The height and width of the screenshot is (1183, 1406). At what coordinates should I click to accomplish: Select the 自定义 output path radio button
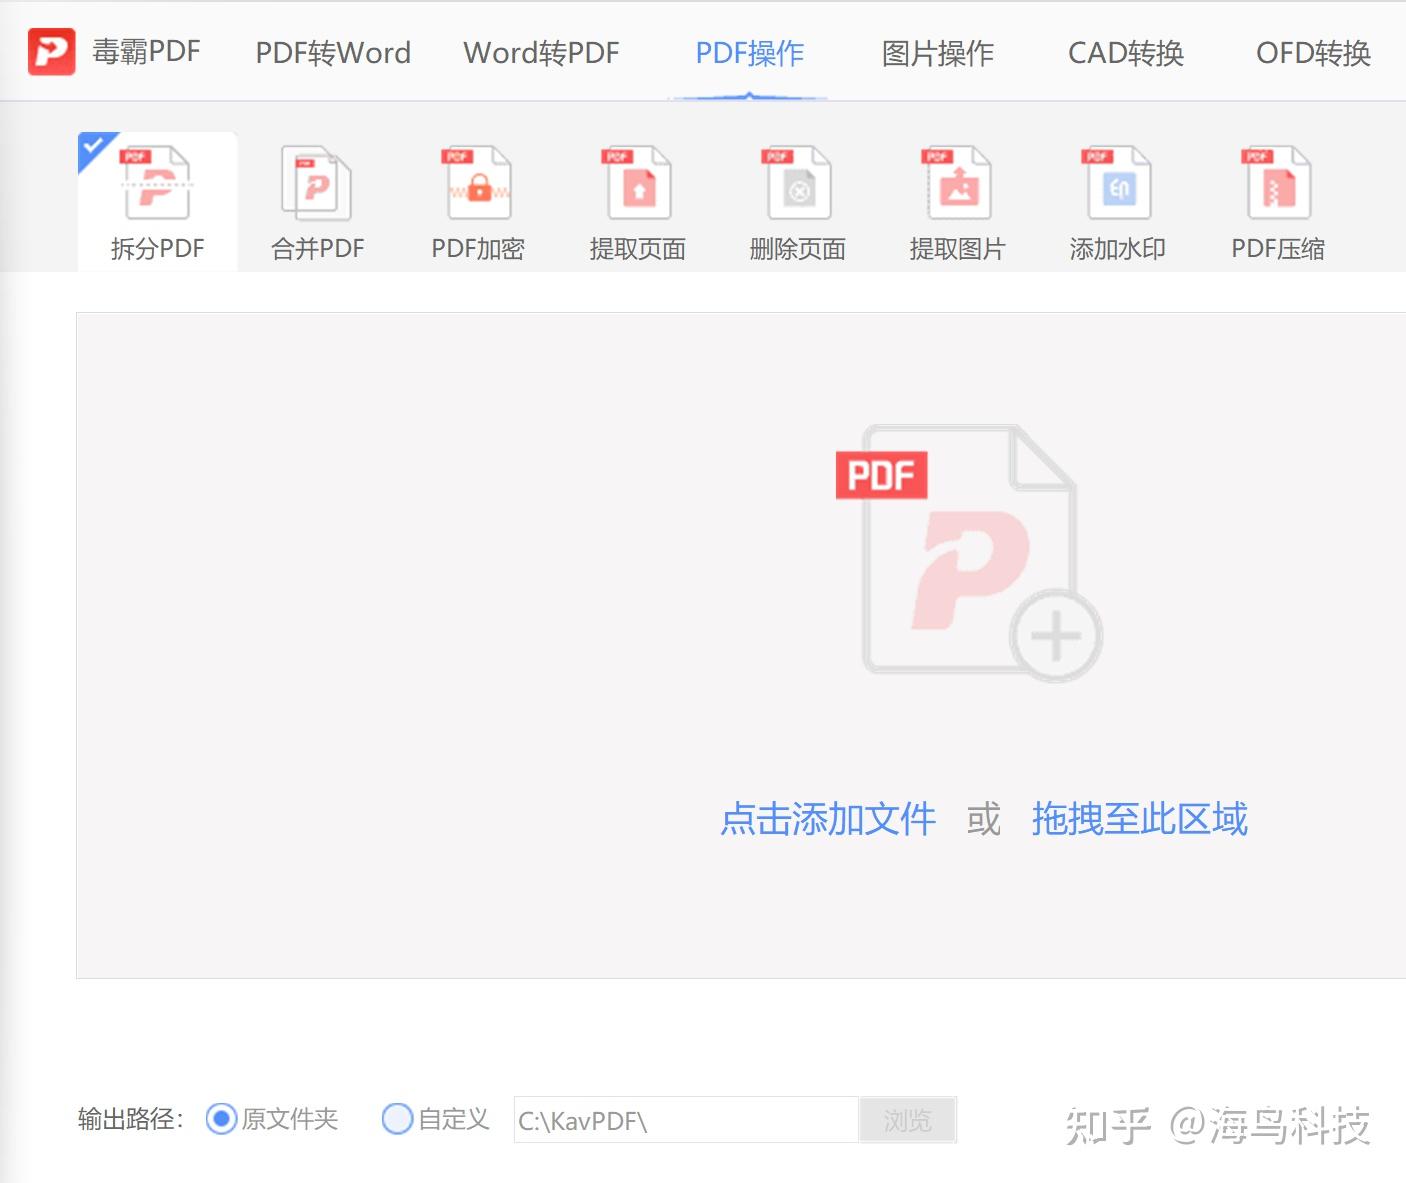[x=397, y=1119]
